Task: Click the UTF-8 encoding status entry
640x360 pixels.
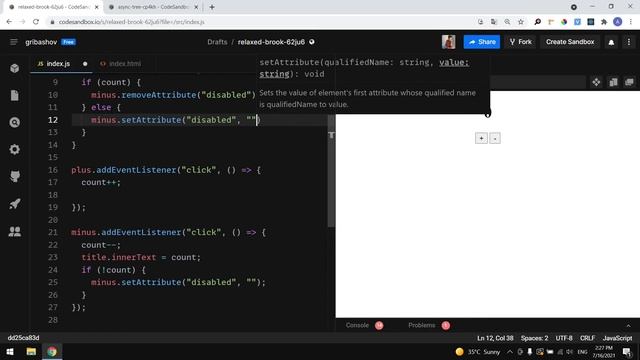Action: tap(564, 338)
